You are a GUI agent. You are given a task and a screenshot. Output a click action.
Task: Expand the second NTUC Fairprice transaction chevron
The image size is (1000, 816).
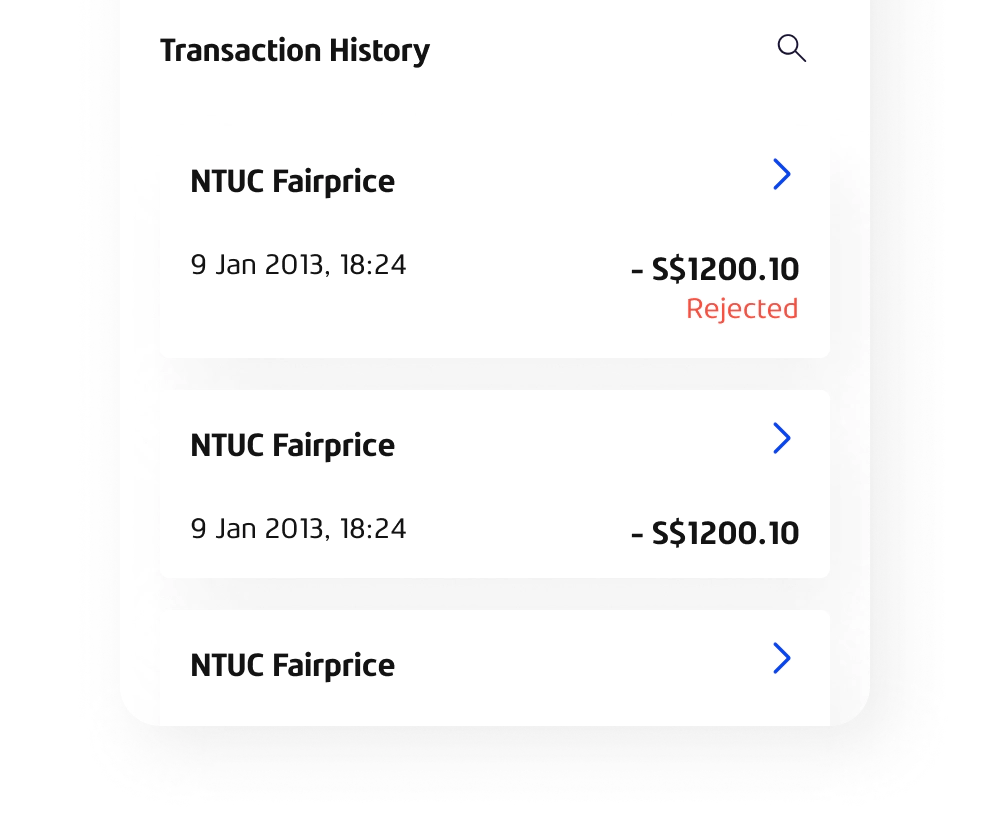coord(782,438)
